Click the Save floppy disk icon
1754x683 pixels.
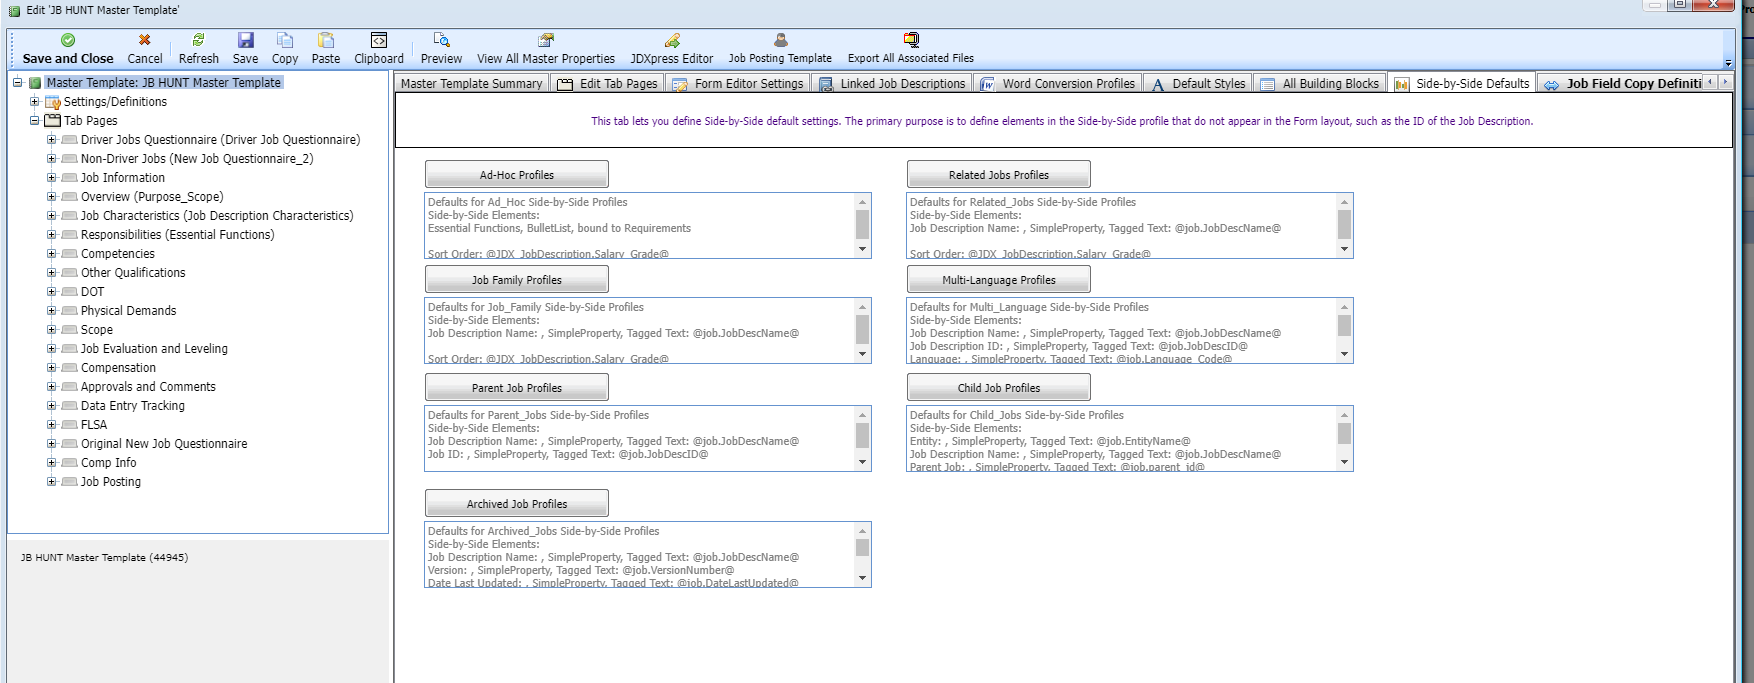(245, 40)
